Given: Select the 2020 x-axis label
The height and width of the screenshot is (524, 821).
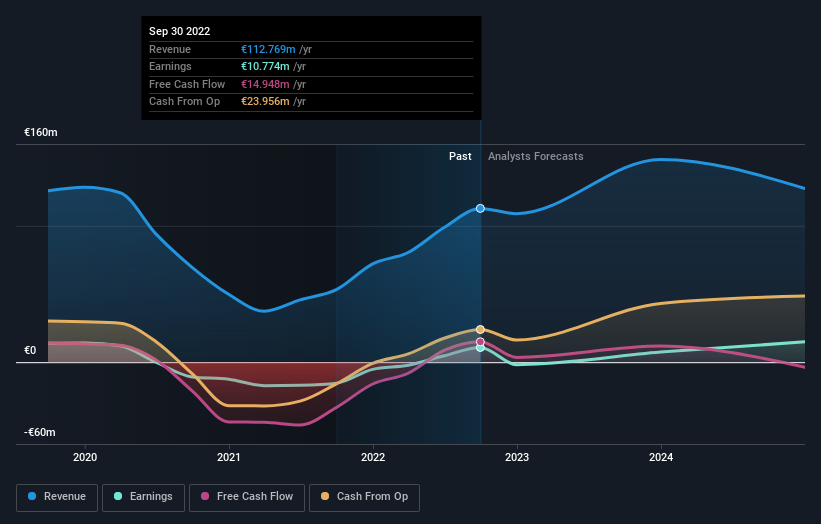Looking at the screenshot, I should click(x=85, y=457).
